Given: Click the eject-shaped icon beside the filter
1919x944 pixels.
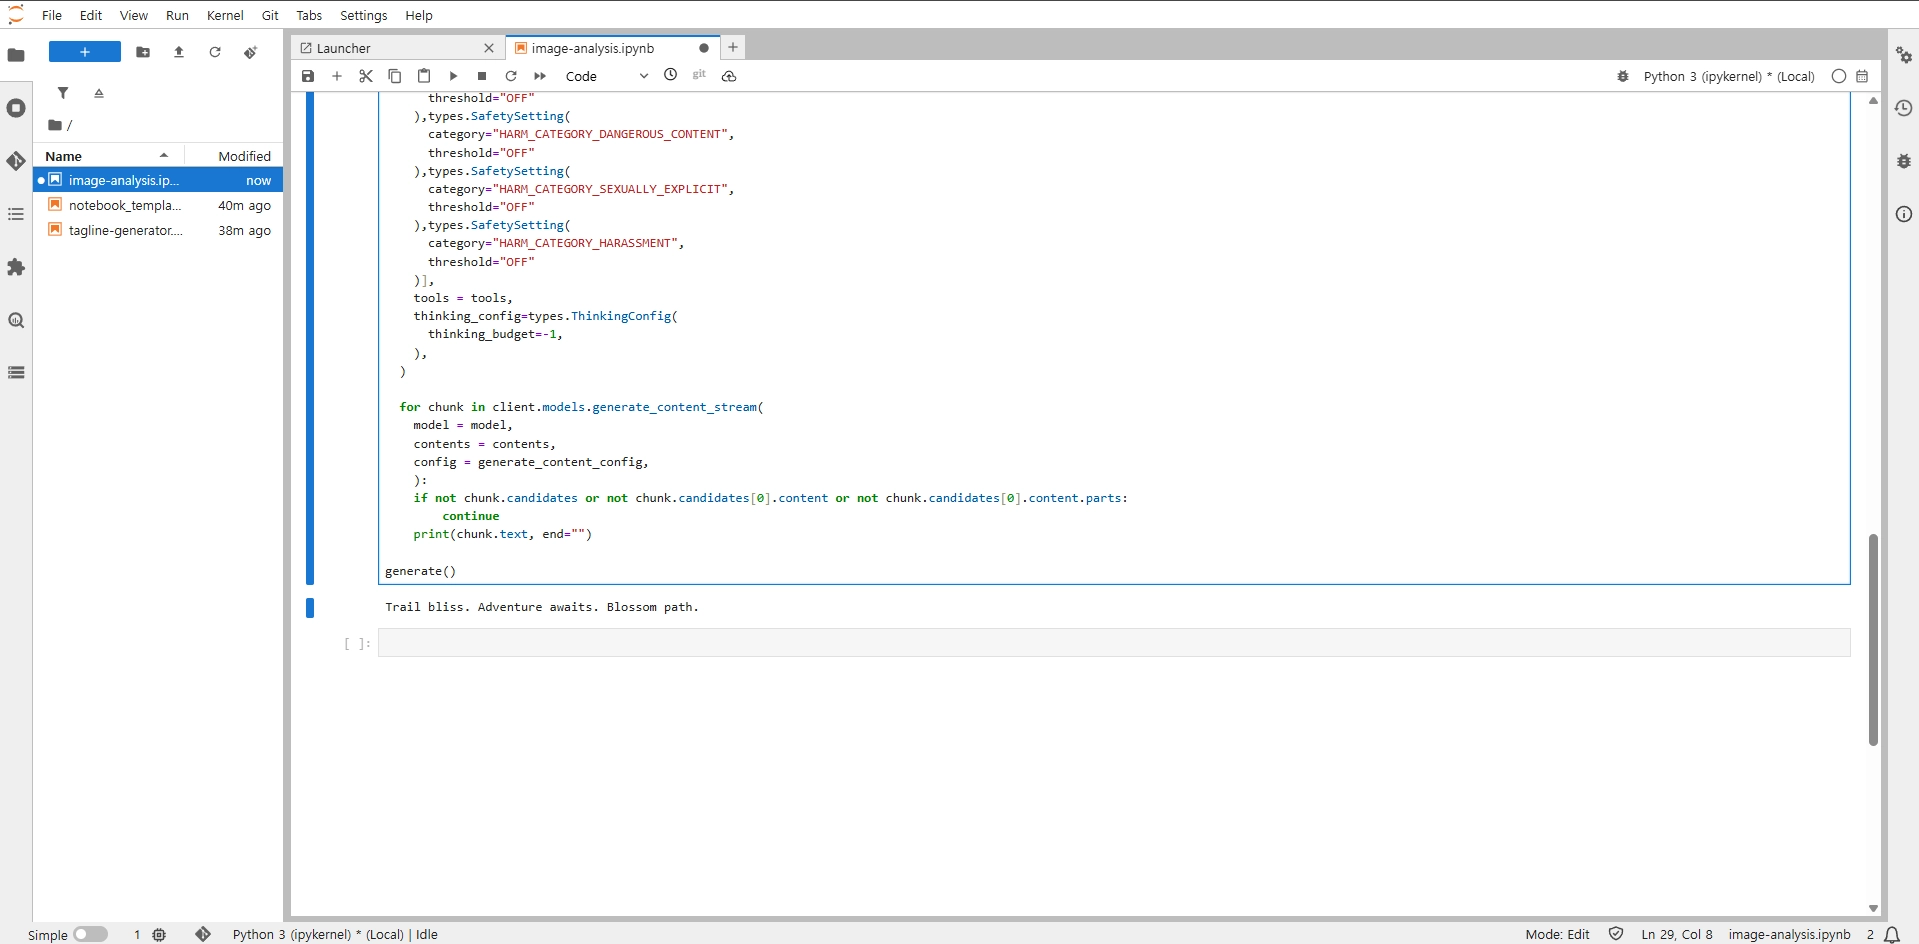Looking at the screenshot, I should pyautogui.click(x=99, y=93).
